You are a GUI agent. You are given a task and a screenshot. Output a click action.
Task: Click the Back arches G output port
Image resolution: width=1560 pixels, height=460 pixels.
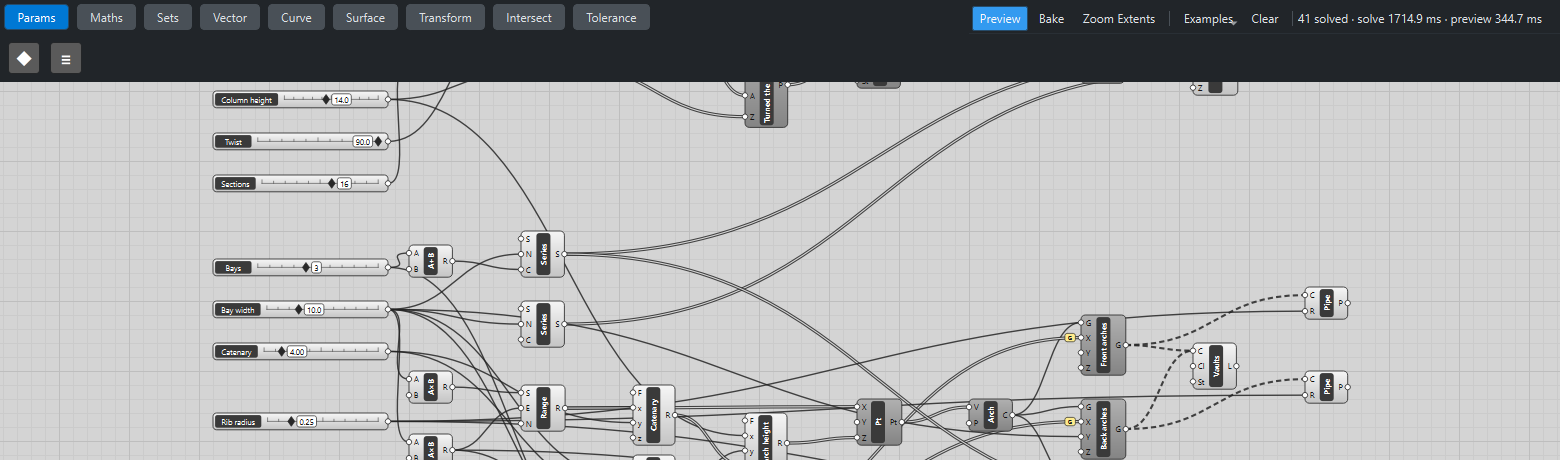click(x=1125, y=429)
